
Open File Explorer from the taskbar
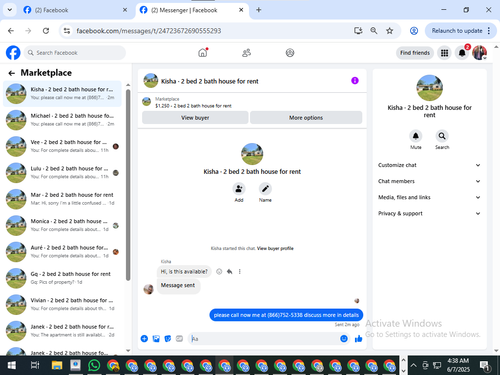click(57, 366)
